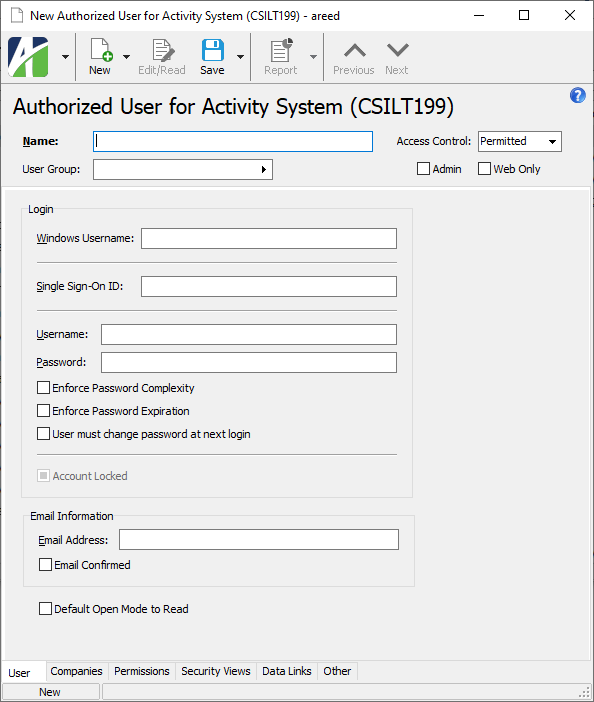Go to Previous record arrow
Image resolution: width=594 pixels, height=702 pixels.
355,50
